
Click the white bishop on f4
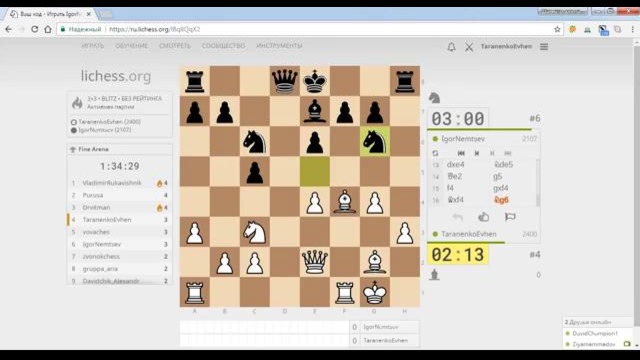[345, 202]
